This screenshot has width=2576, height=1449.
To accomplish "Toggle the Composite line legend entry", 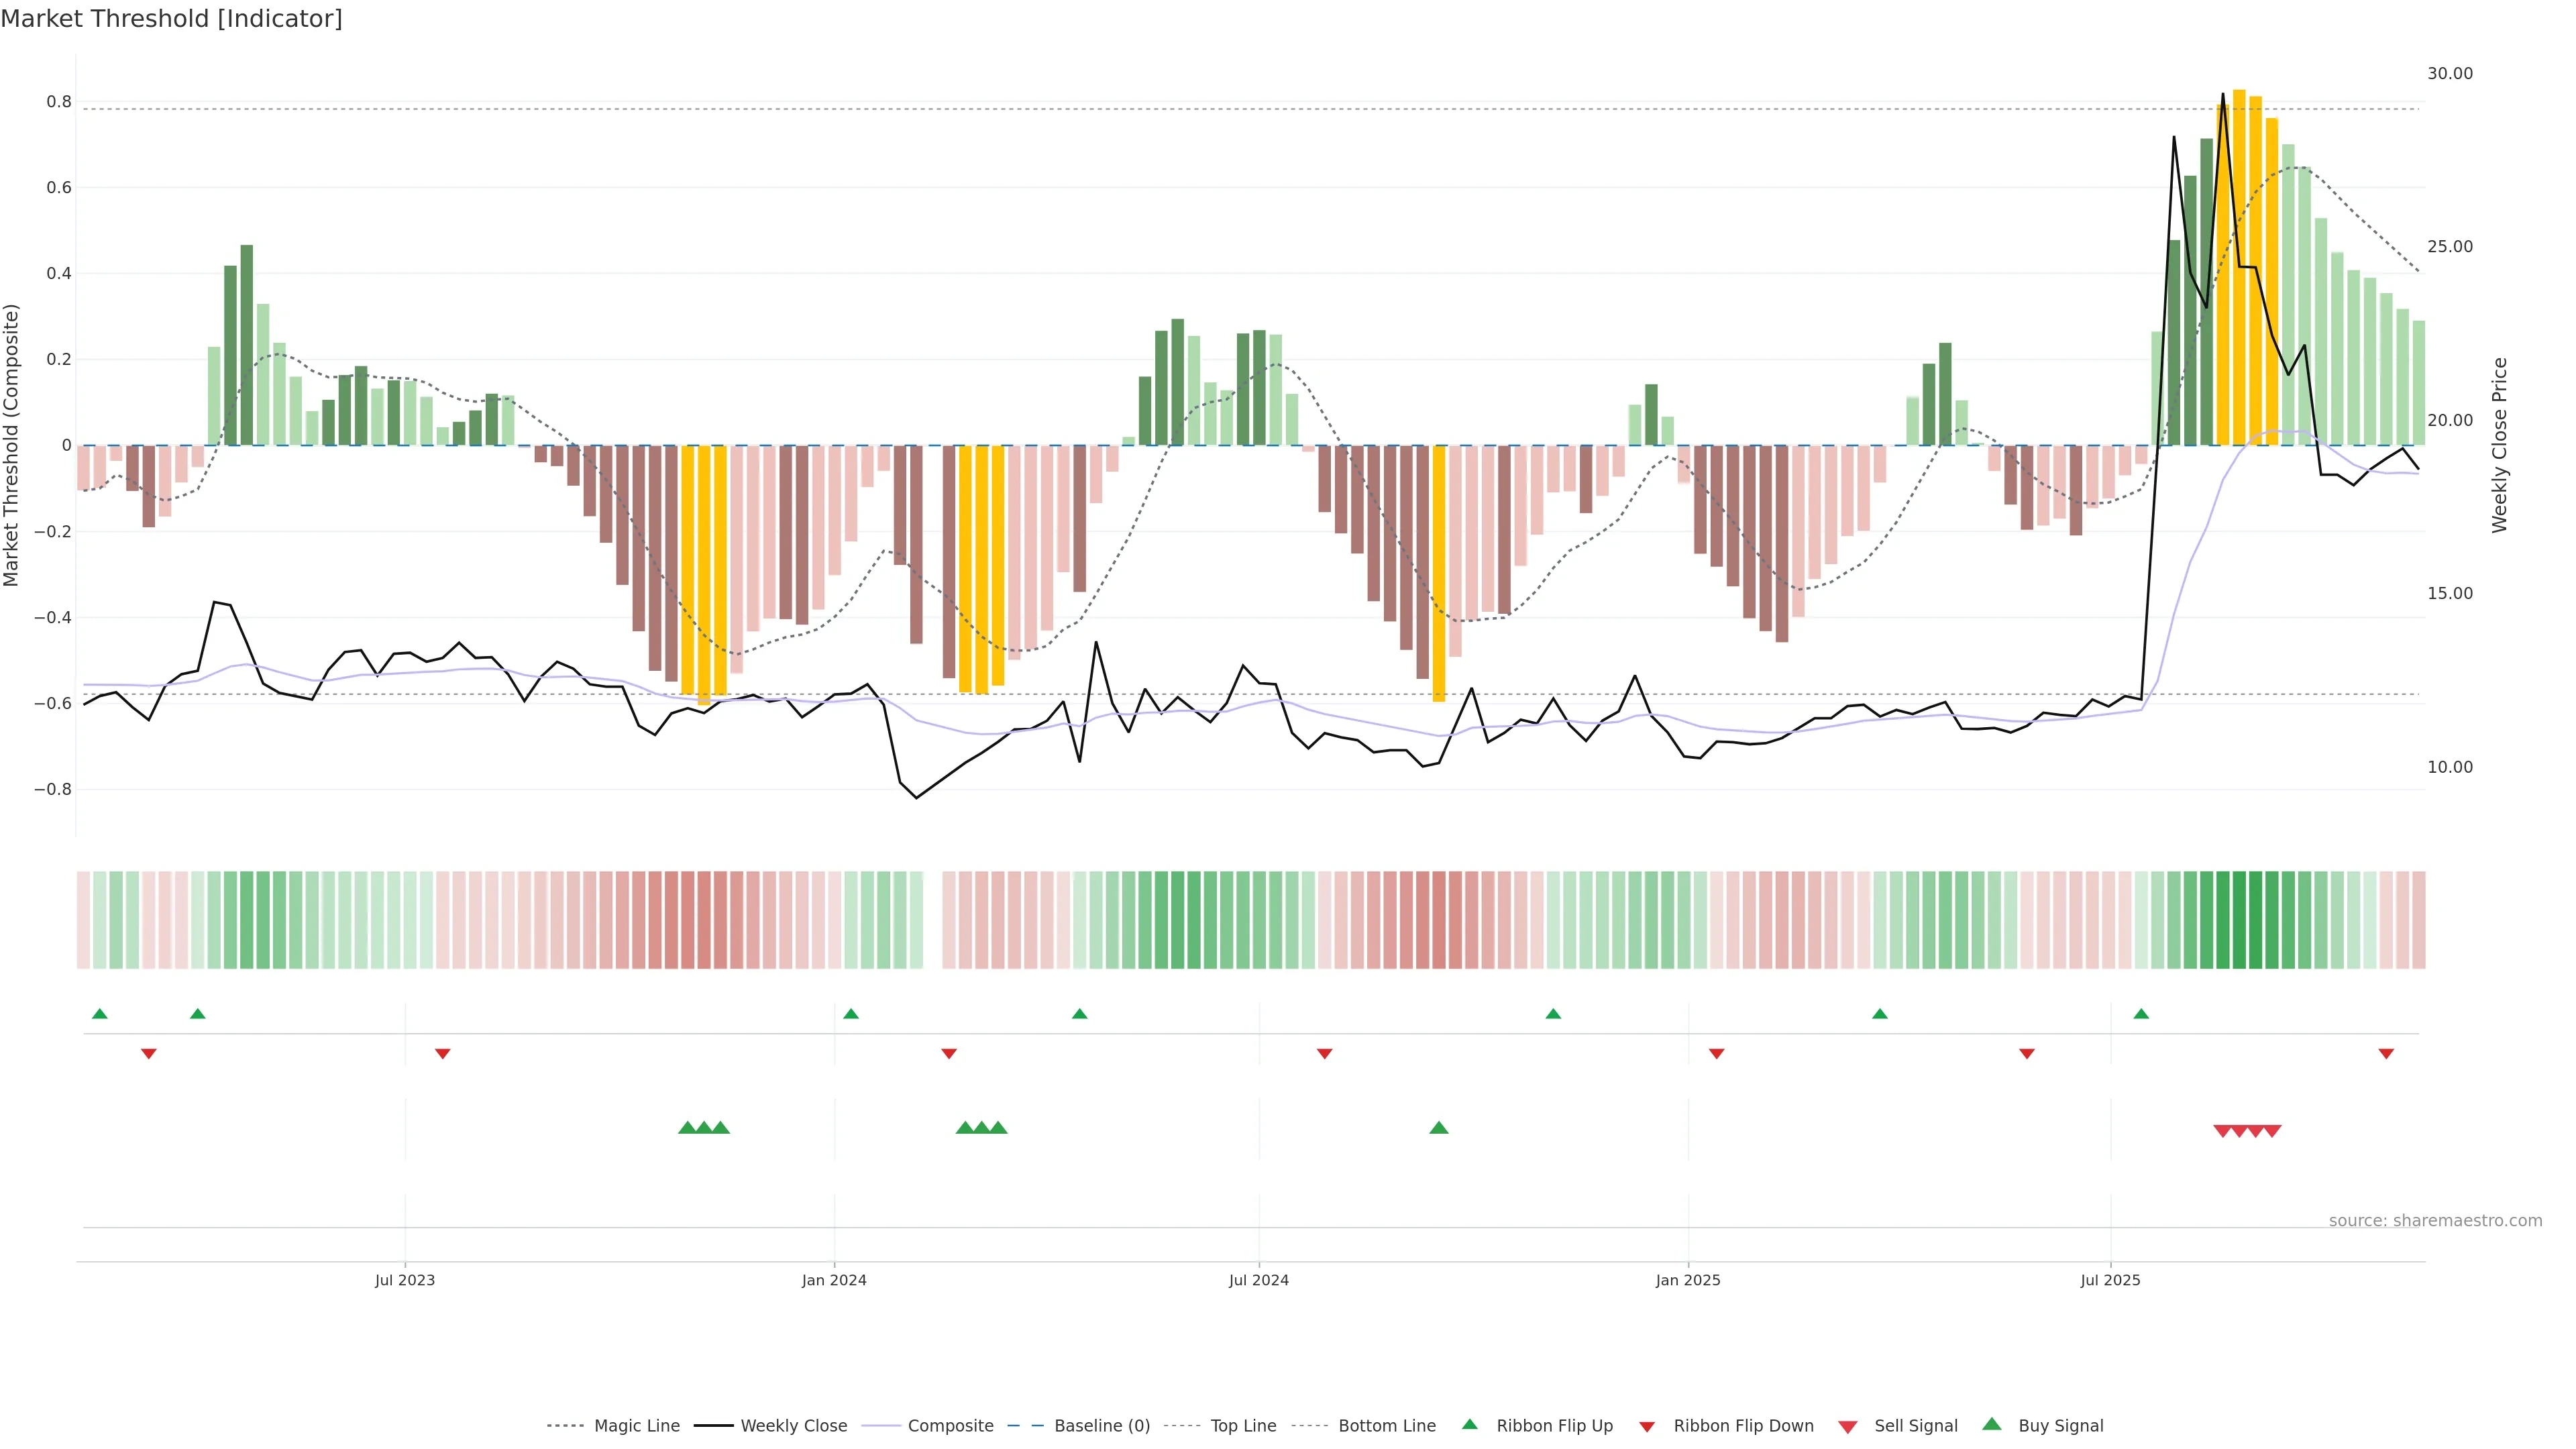I will click(950, 1426).
